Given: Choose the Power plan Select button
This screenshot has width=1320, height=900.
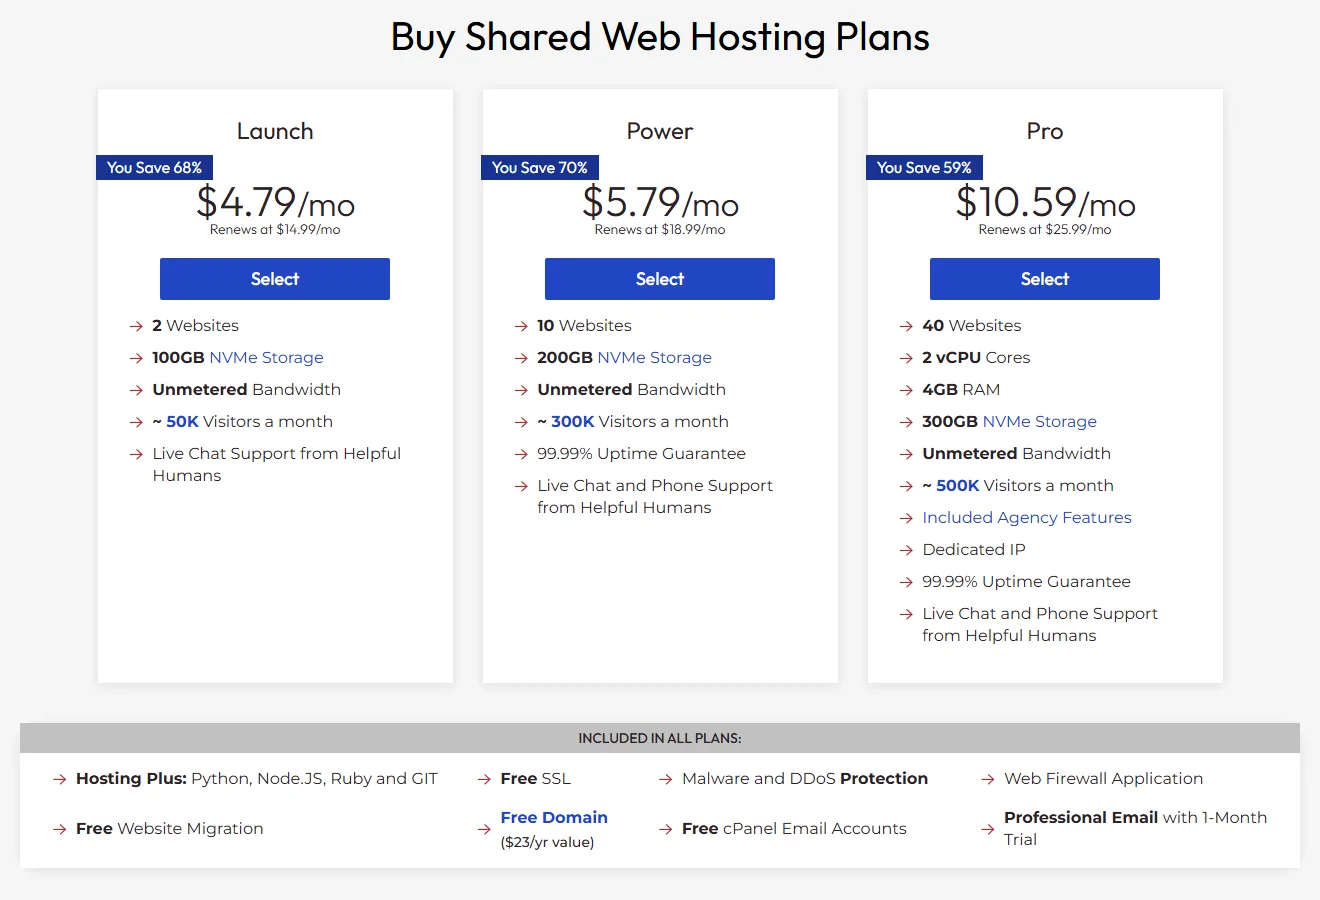Looking at the screenshot, I should click(x=660, y=279).
